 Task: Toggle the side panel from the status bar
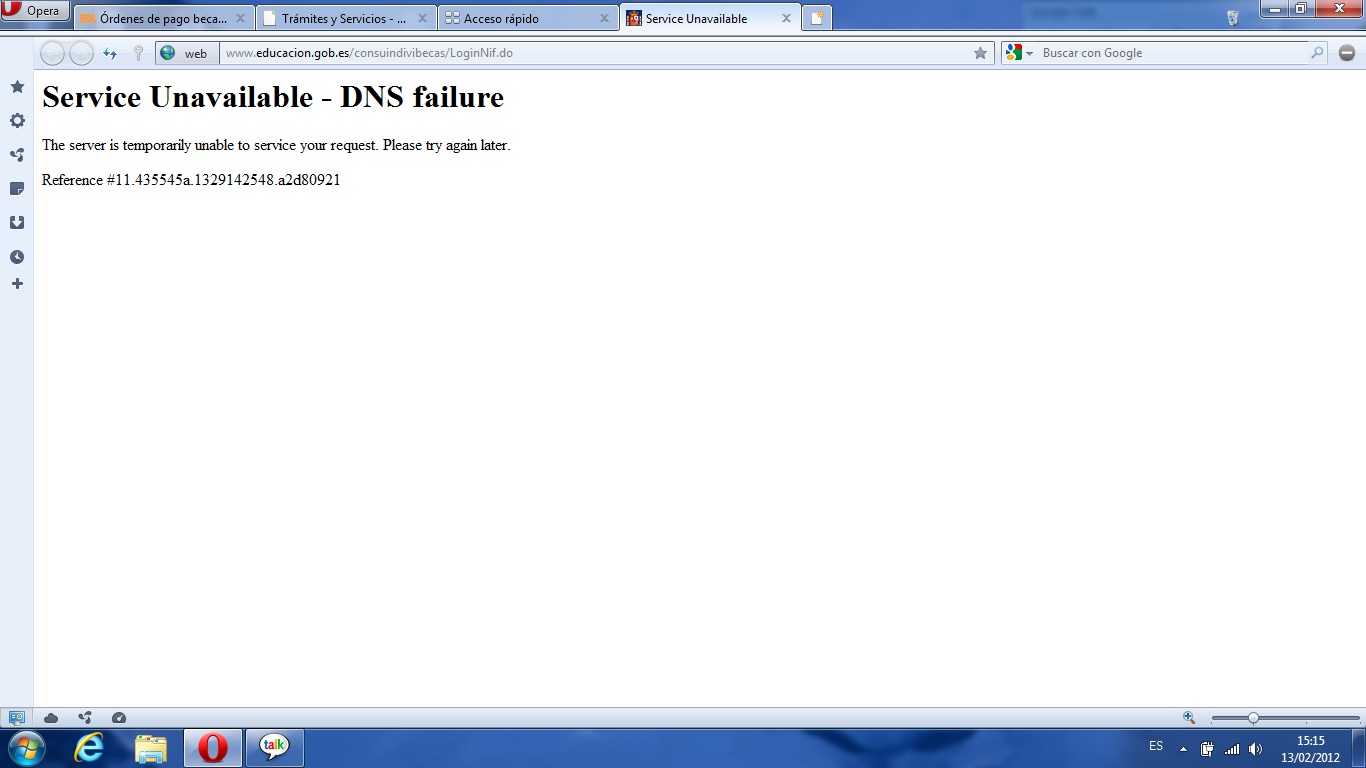(x=16, y=717)
